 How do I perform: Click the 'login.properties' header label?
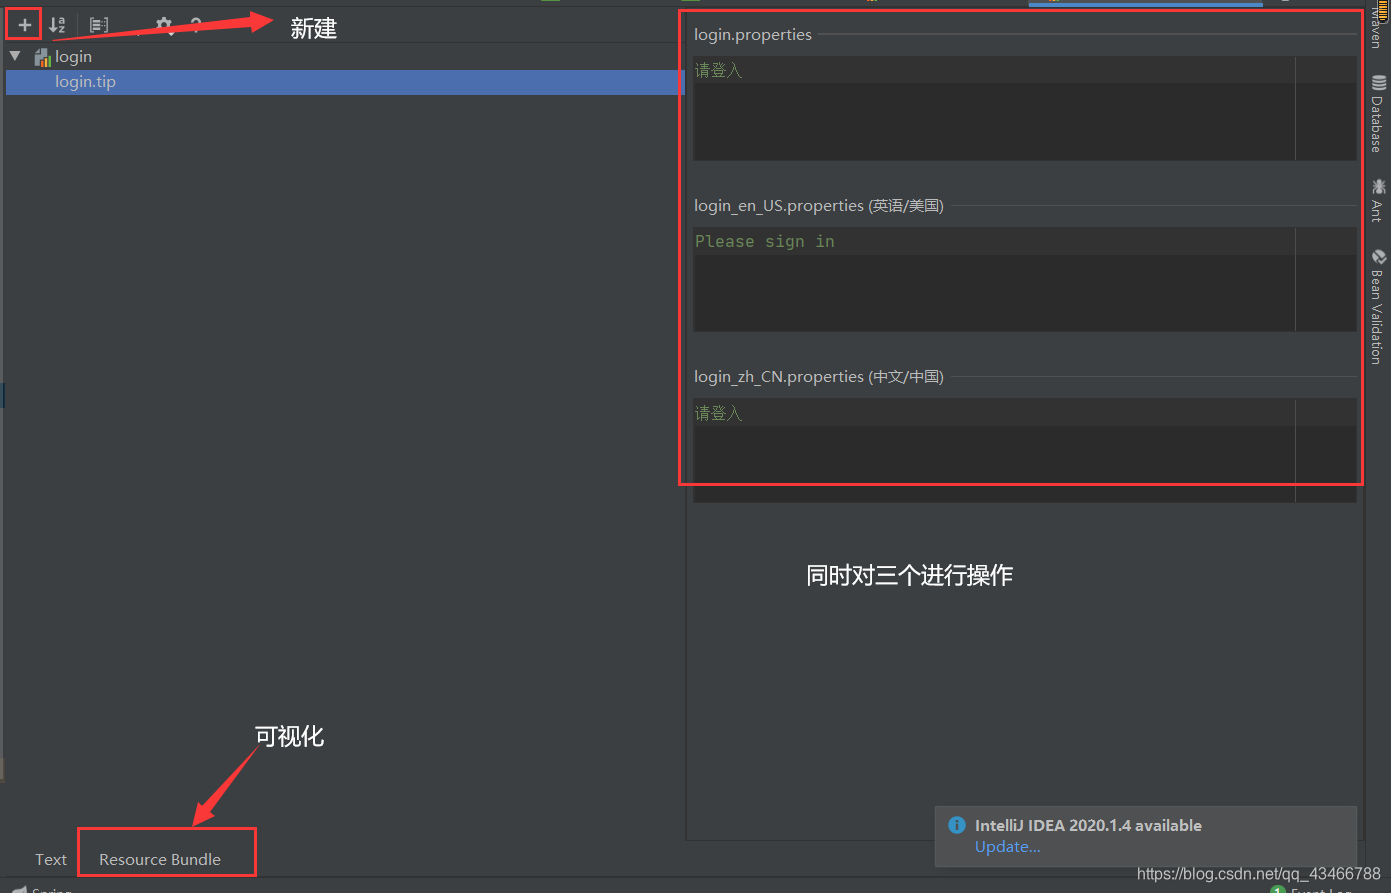point(753,35)
